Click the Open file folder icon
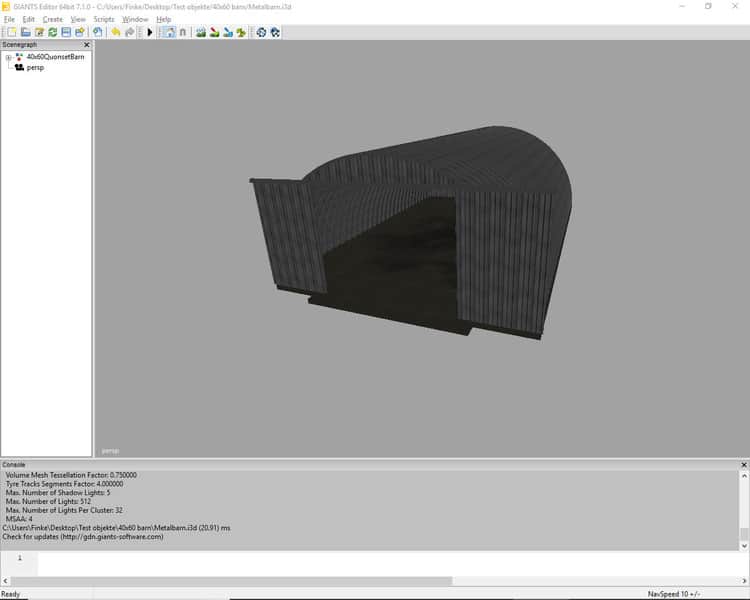Image resolution: width=750 pixels, height=600 pixels. [x=26, y=32]
